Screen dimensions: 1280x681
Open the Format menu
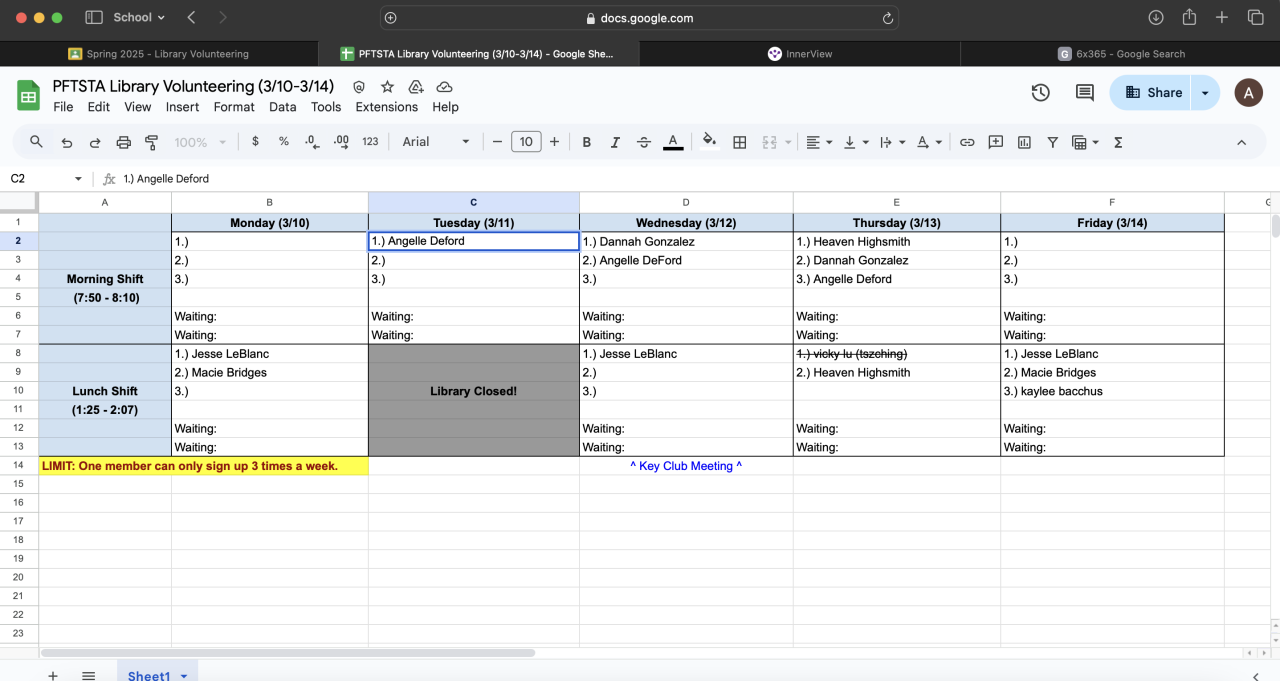[233, 107]
